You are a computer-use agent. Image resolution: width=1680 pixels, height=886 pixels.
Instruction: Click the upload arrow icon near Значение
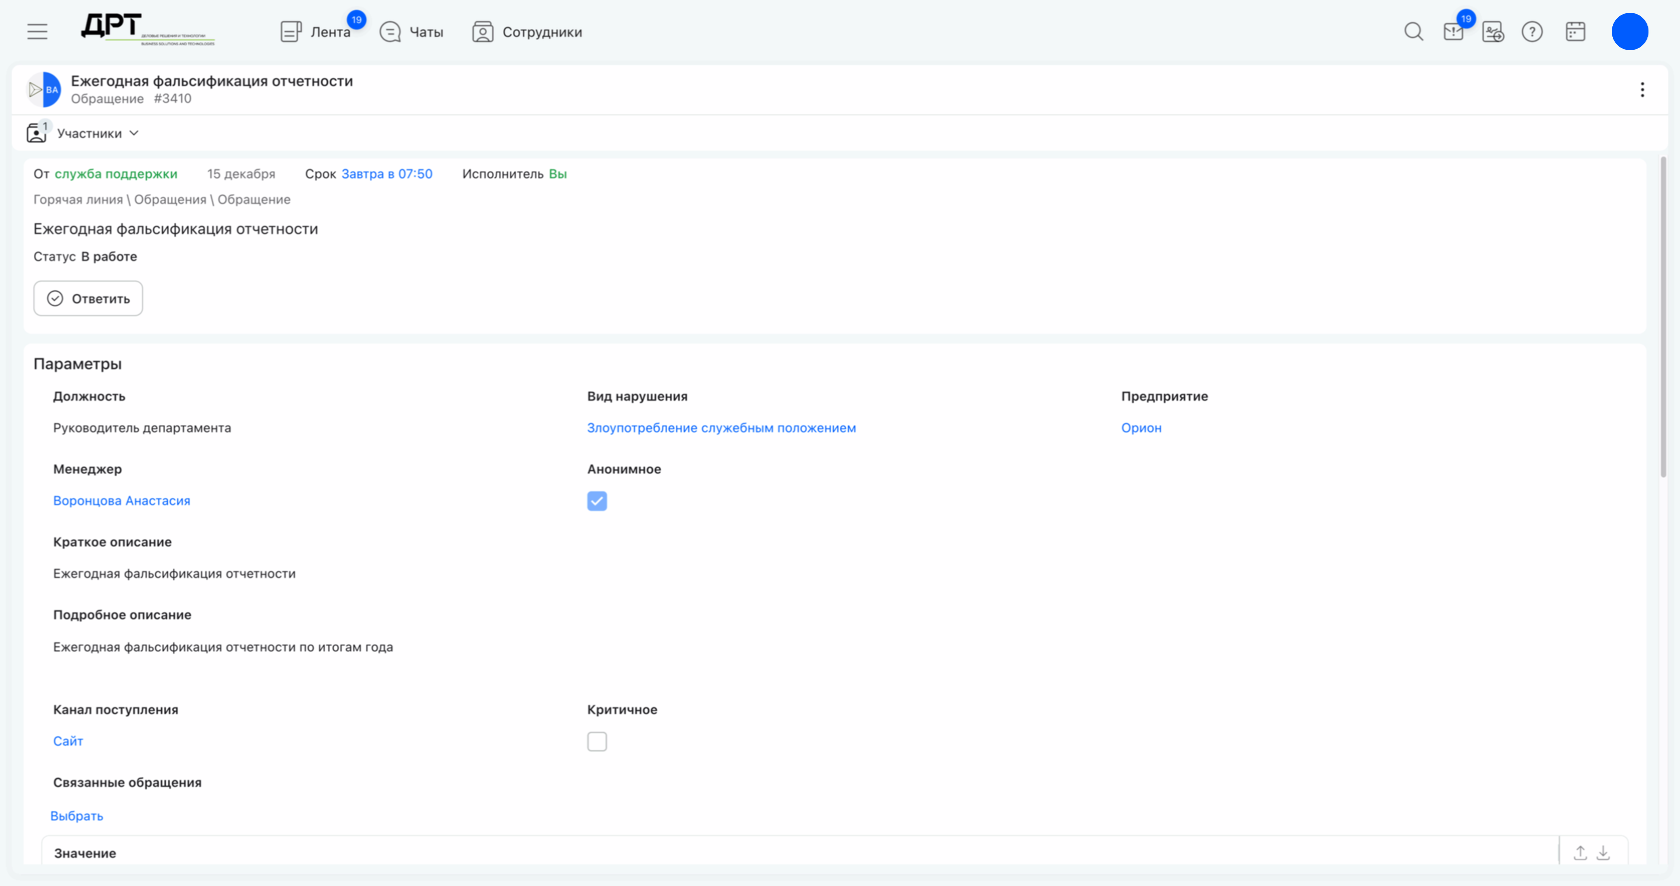1580,853
